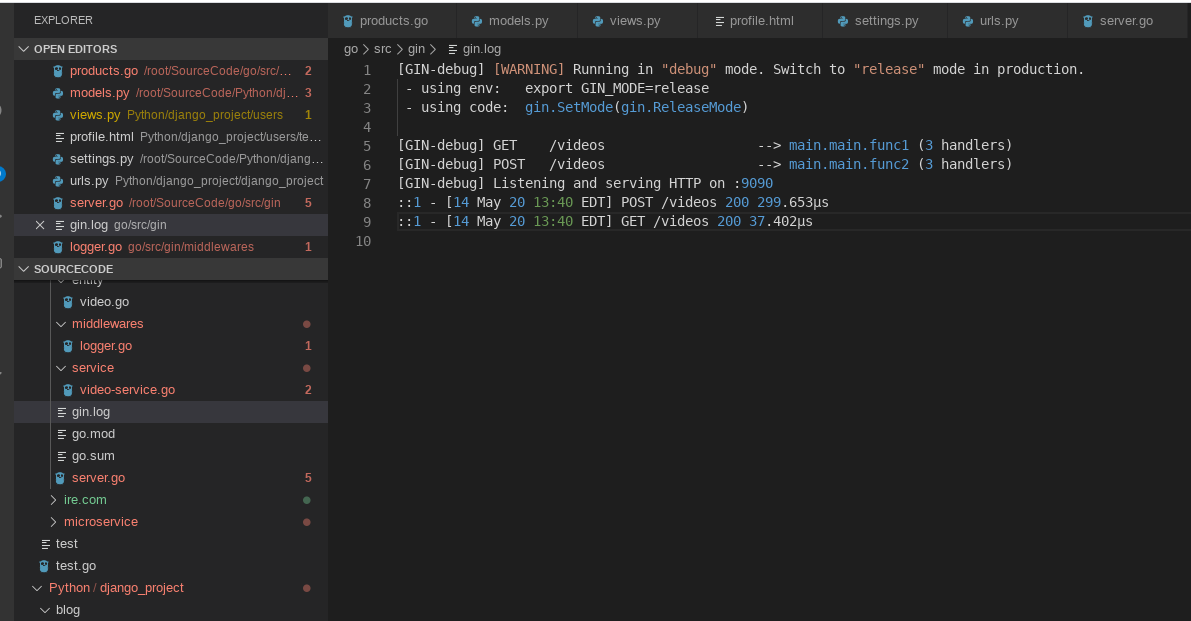This screenshot has height=621, width=1191.
Task: Click the Go file icon beside products.go tab
Action: (348, 21)
